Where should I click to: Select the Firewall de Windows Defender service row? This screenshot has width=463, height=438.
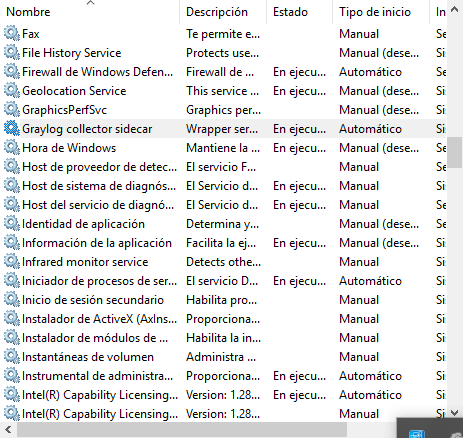tap(223, 72)
